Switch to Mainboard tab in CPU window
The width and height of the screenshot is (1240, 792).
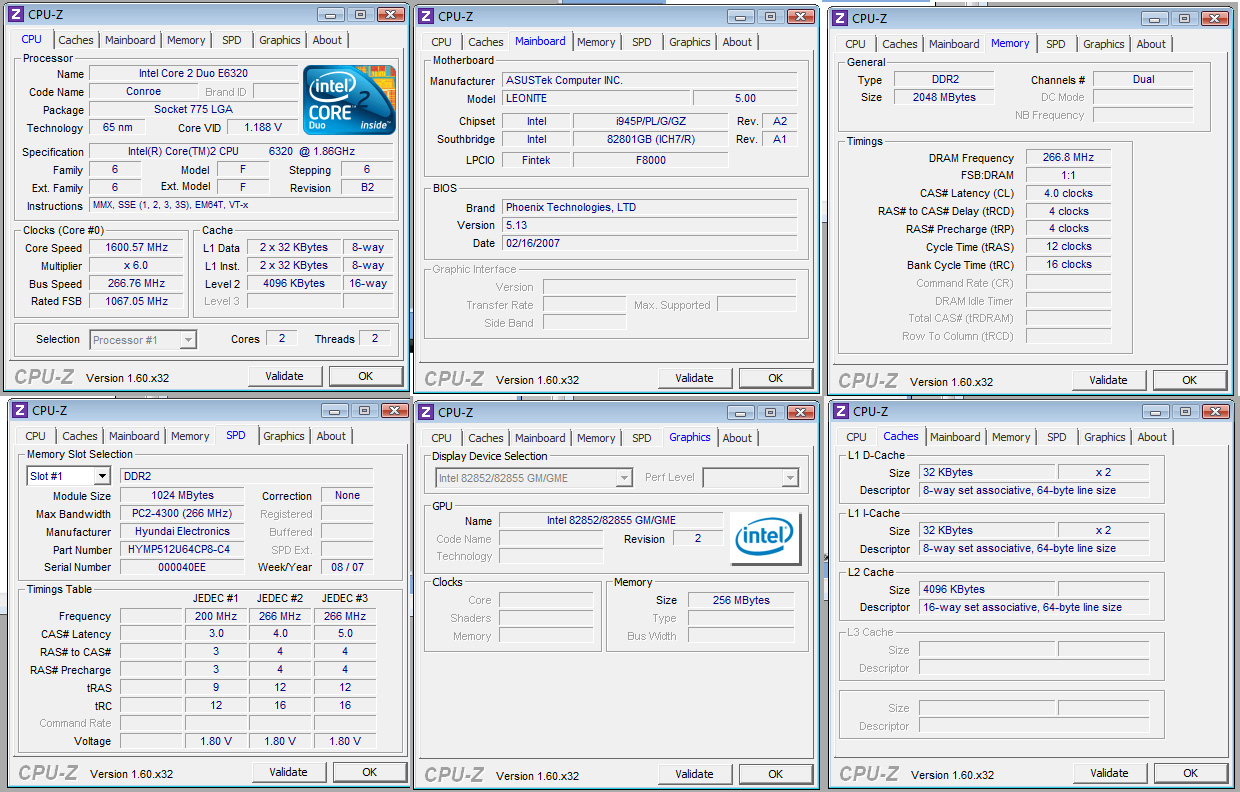tap(131, 40)
